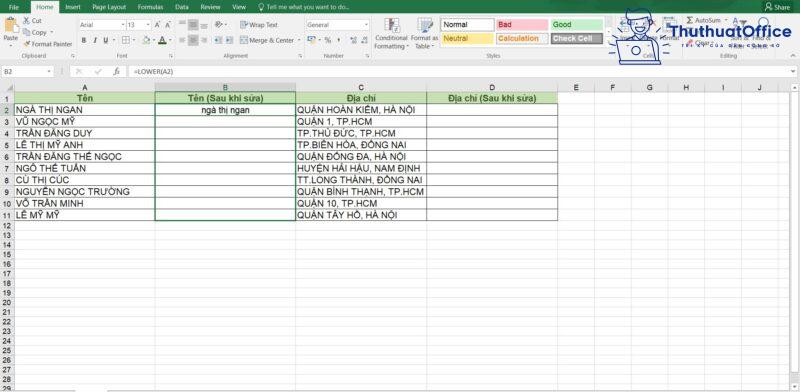Toggle Align Right
800x392 pixels.
[204, 40]
